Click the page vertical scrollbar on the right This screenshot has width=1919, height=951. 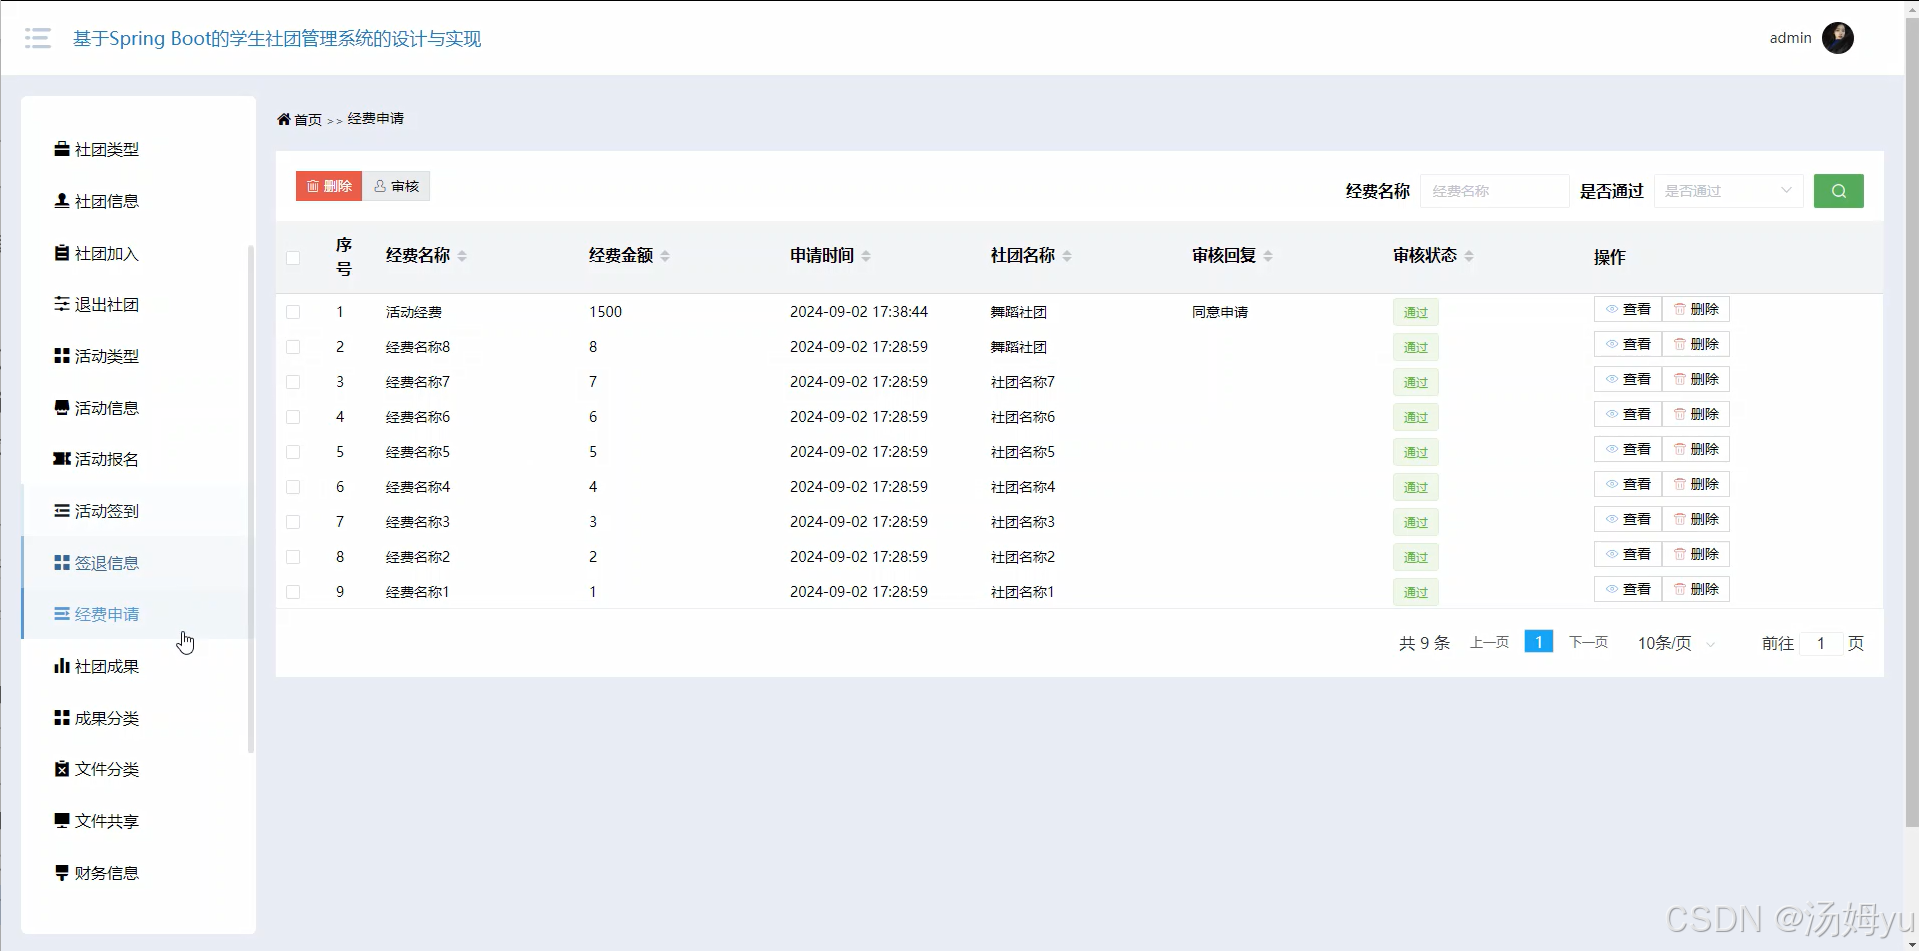(x=1912, y=420)
